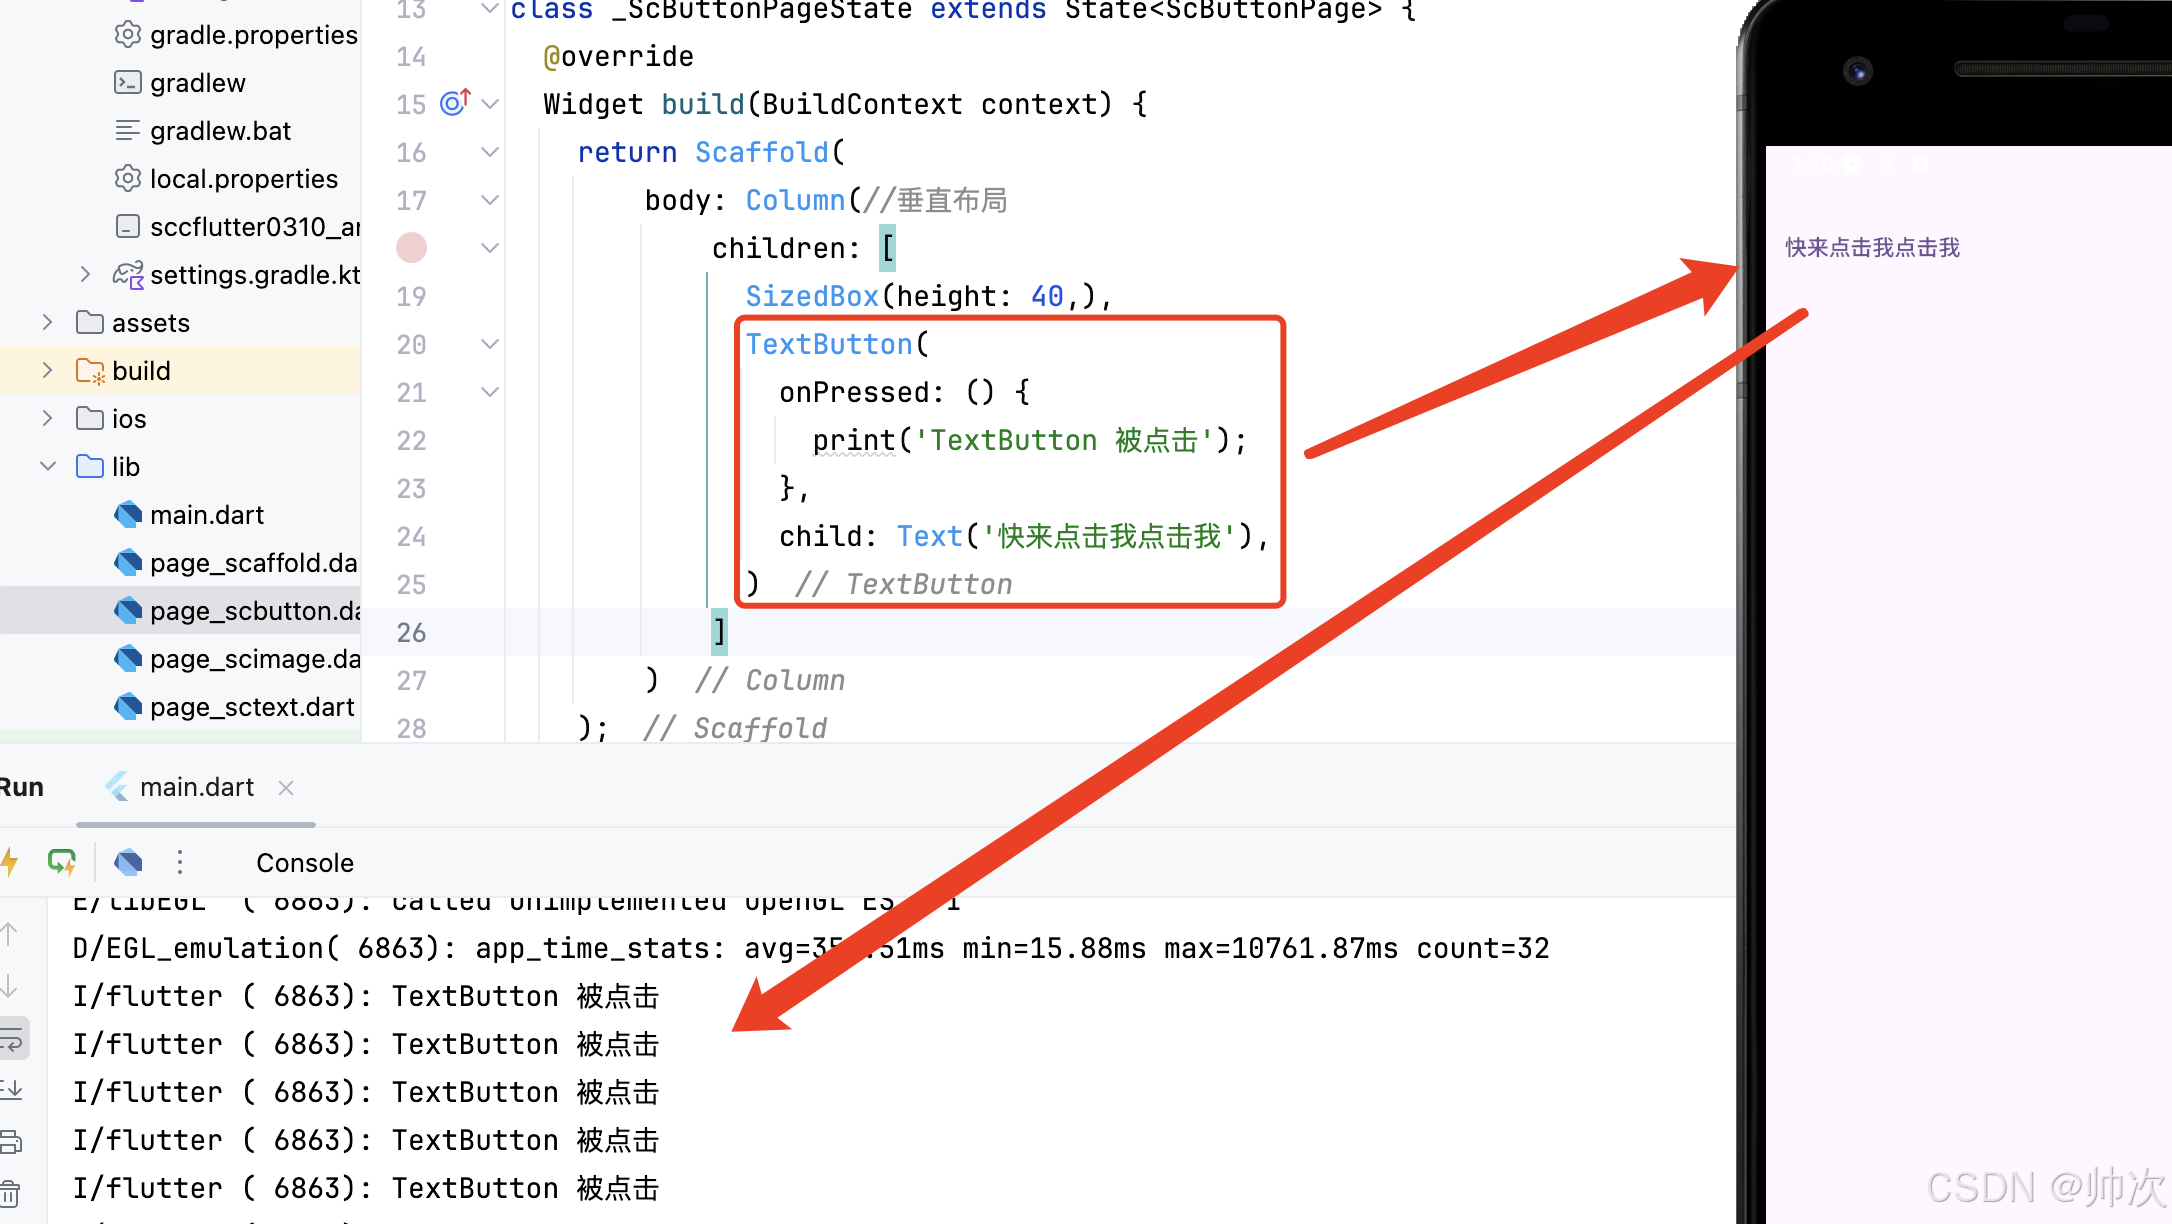Viewport: 2172px width, 1224px height.
Task: Expand settings.gradle.kts tree node
Action: tap(85, 274)
